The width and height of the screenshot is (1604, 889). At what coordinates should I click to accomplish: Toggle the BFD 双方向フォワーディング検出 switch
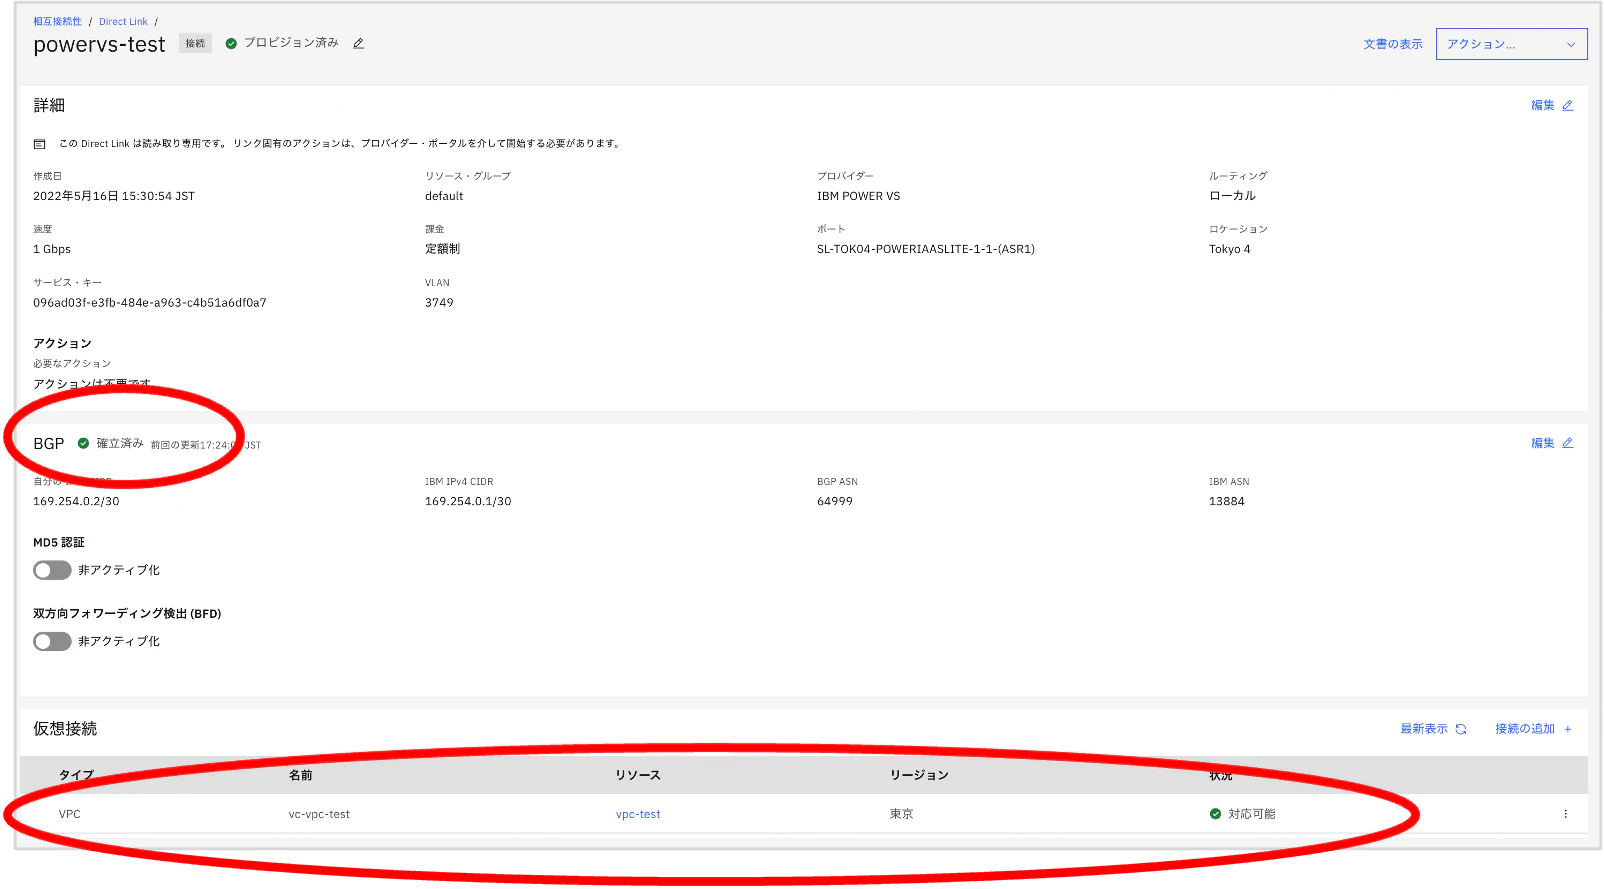click(52, 641)
